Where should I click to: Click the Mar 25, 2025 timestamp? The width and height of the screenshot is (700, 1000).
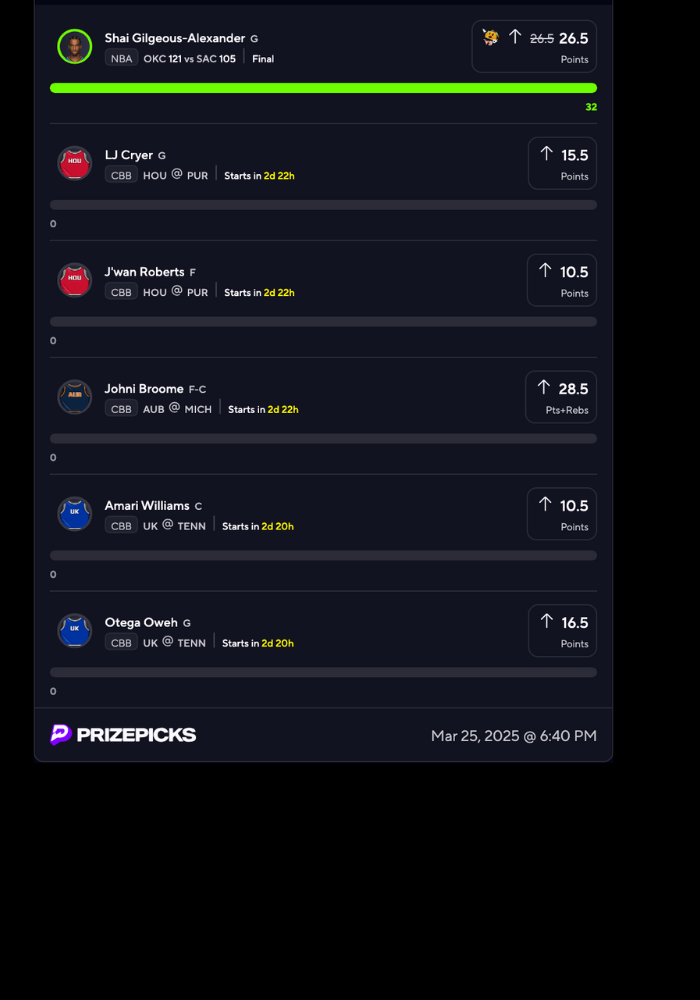pyautogui.click(x=513, y=736)
